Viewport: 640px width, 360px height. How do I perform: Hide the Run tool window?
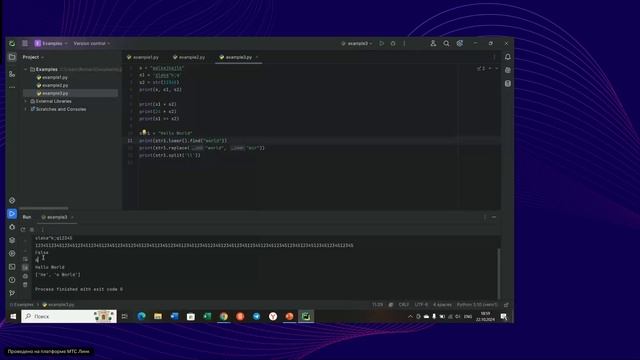(494, 217)
